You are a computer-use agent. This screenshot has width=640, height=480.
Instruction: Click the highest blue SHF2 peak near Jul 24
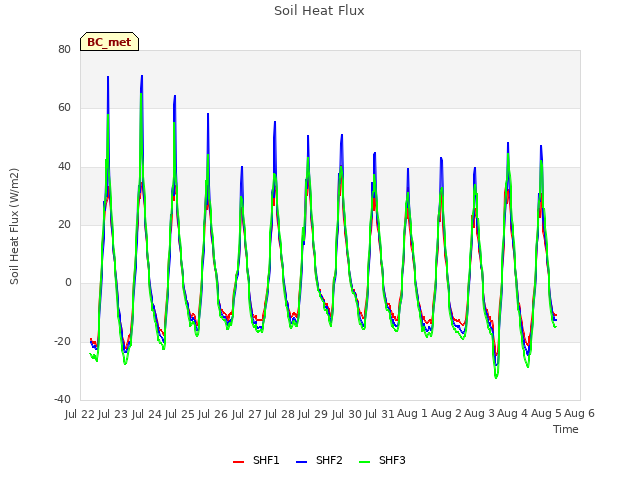pyautogui.click(x=142, y=76)
